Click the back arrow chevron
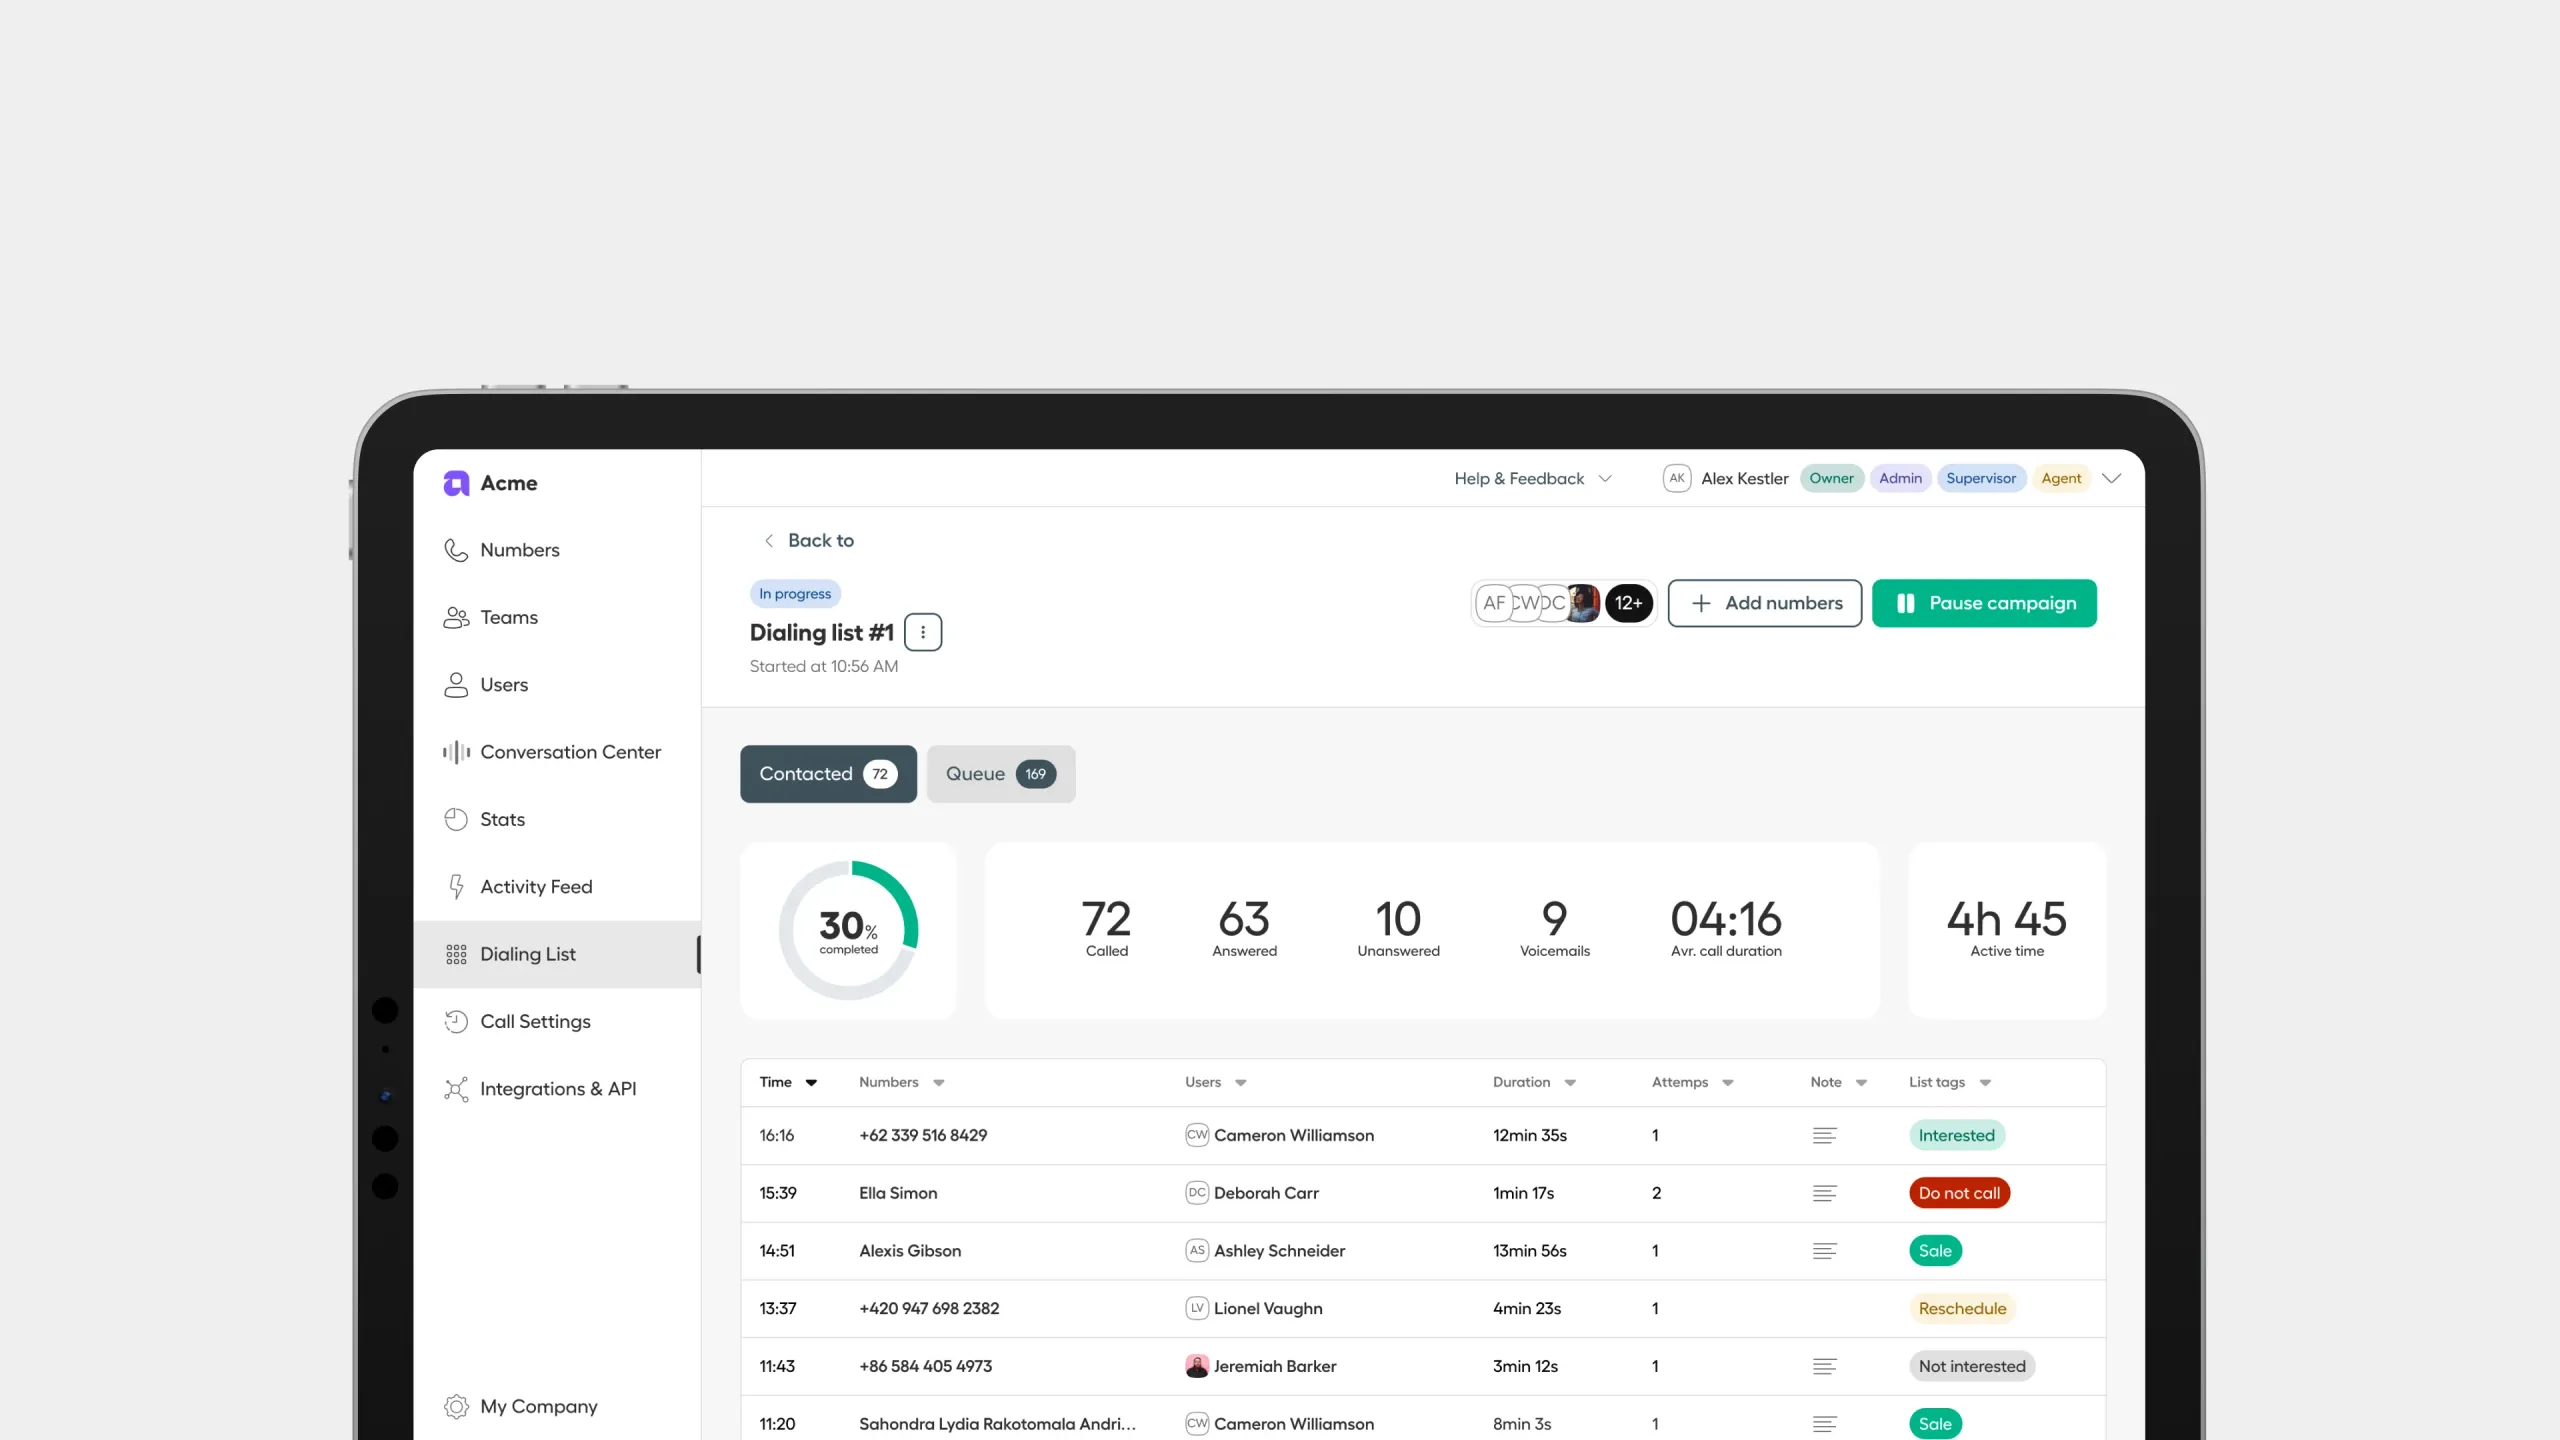 click(x=769, y=541)
